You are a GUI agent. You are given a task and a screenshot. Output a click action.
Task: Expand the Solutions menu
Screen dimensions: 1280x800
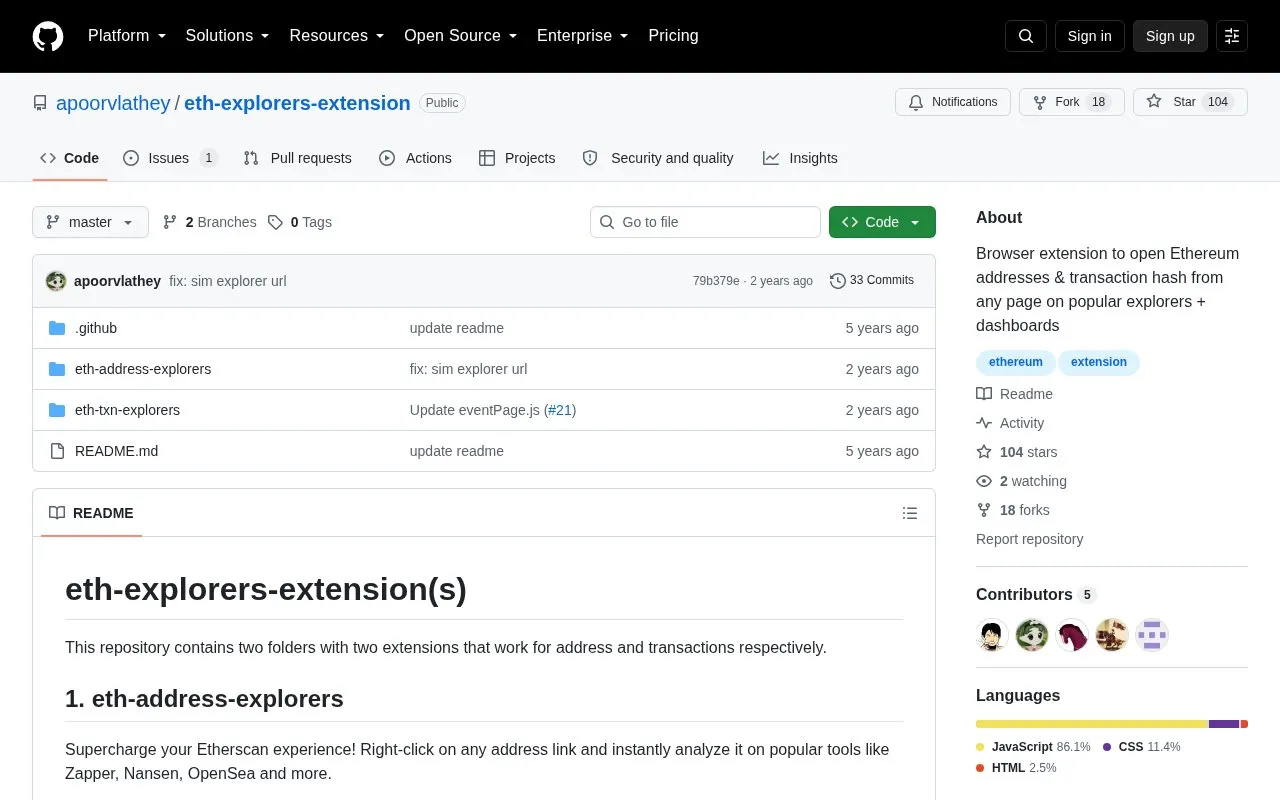click(x=227, y=36)
